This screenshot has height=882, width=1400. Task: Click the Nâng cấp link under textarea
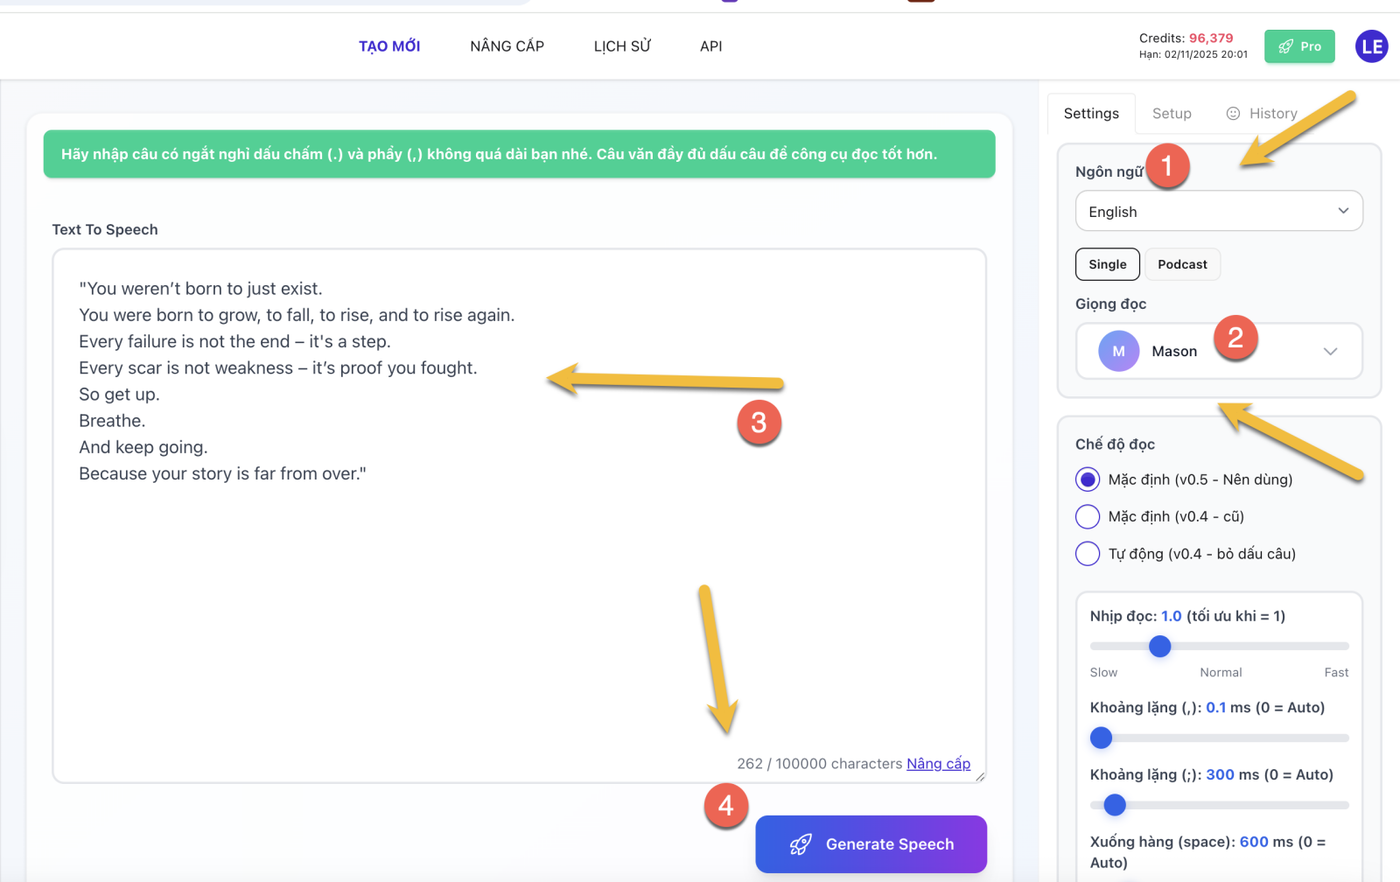(x=938, y=763)
